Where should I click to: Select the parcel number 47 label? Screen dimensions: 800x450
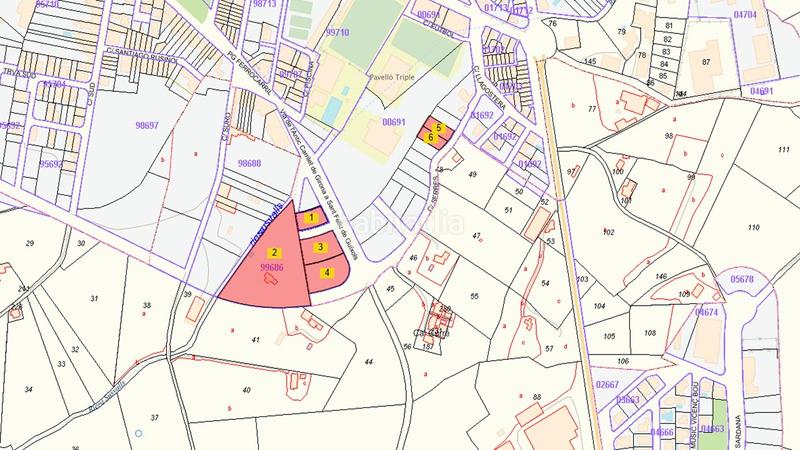coord(477,236)
